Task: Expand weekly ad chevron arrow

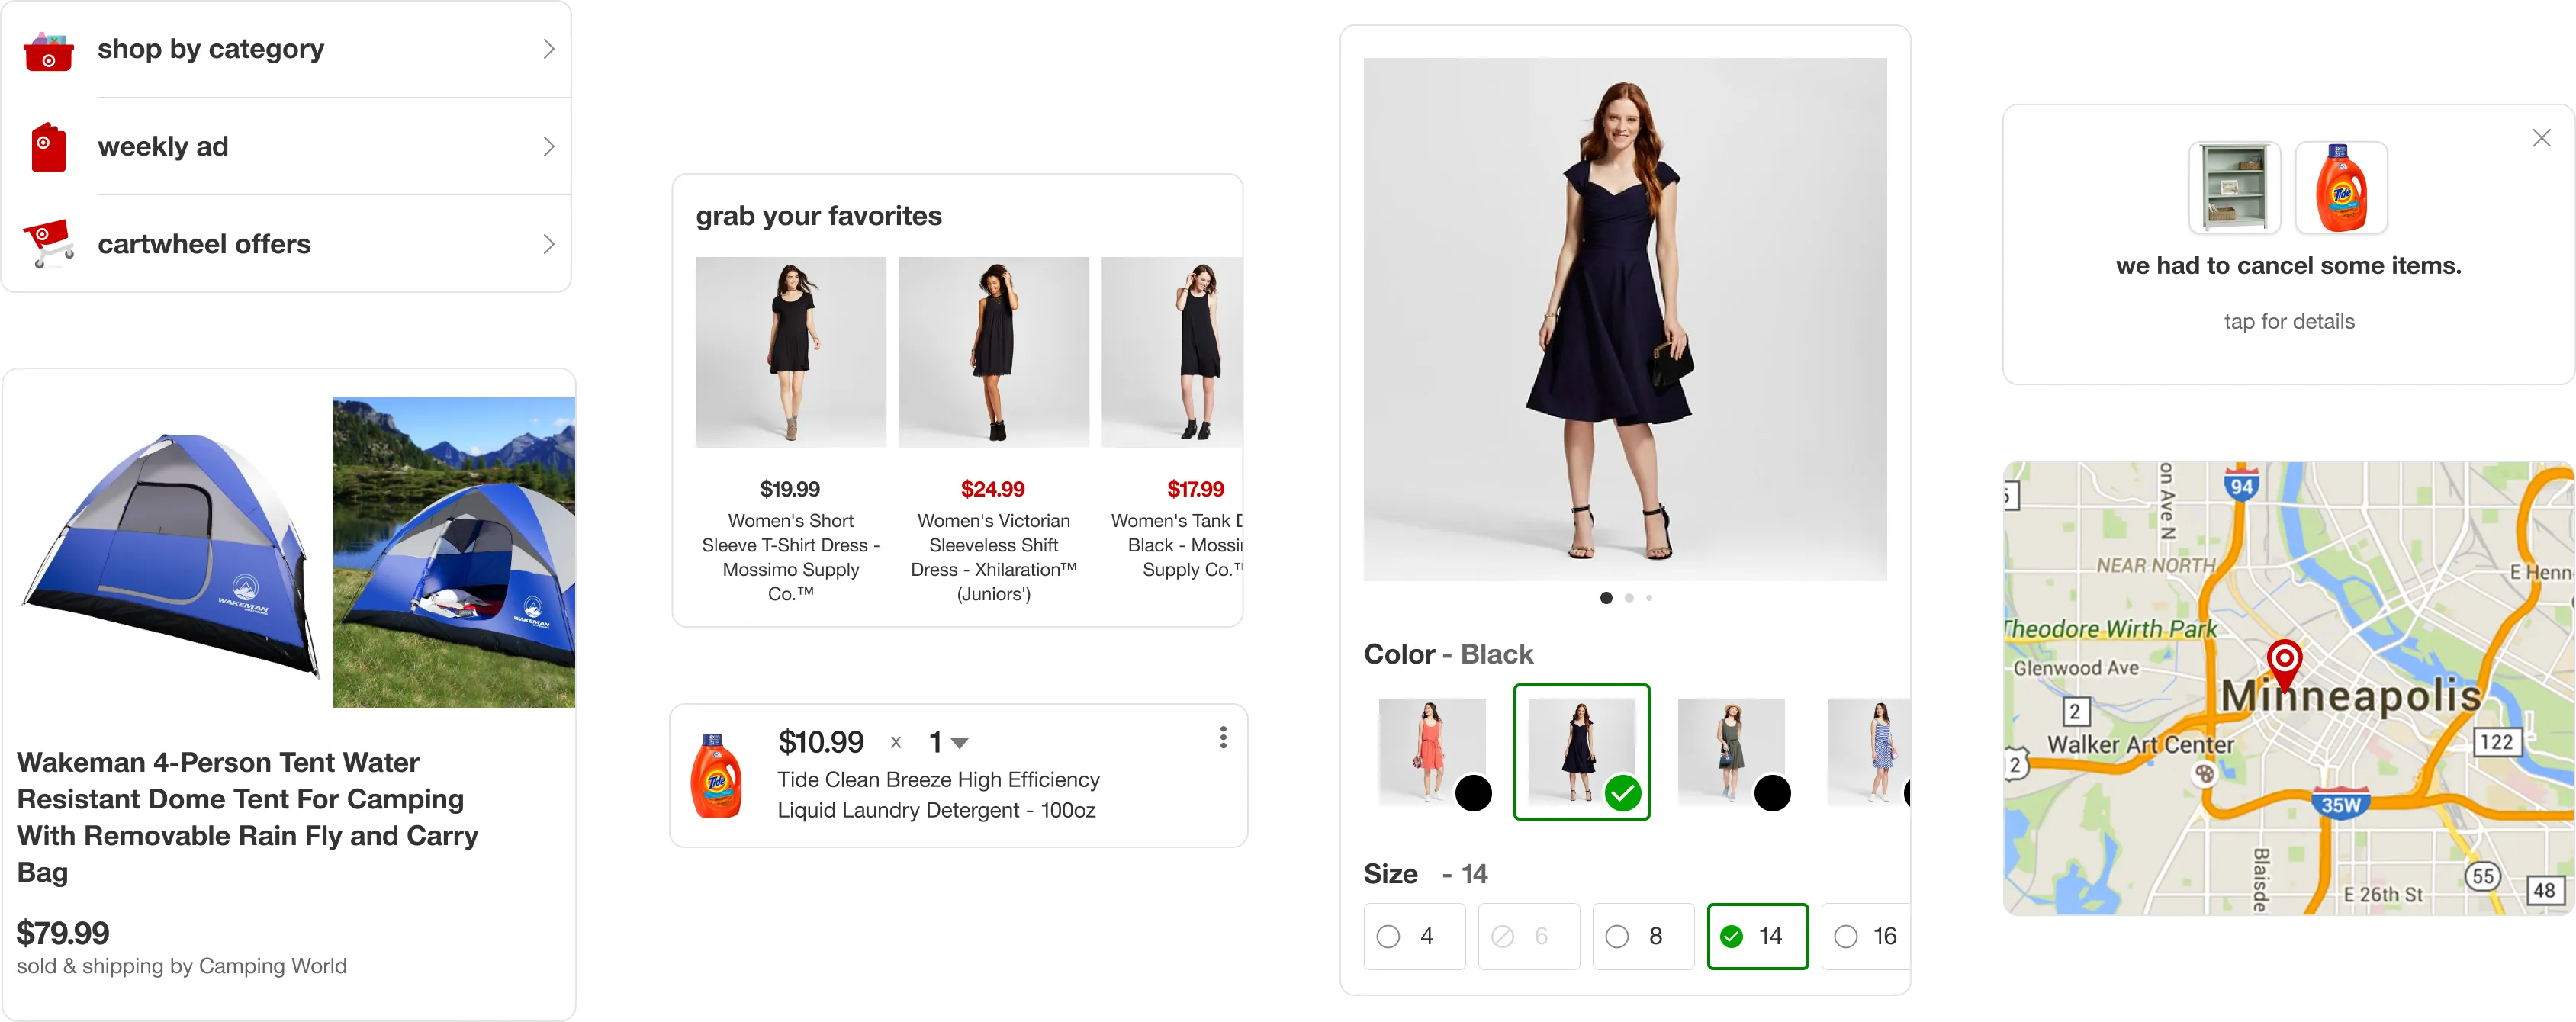Action: [x=550, y=148]
